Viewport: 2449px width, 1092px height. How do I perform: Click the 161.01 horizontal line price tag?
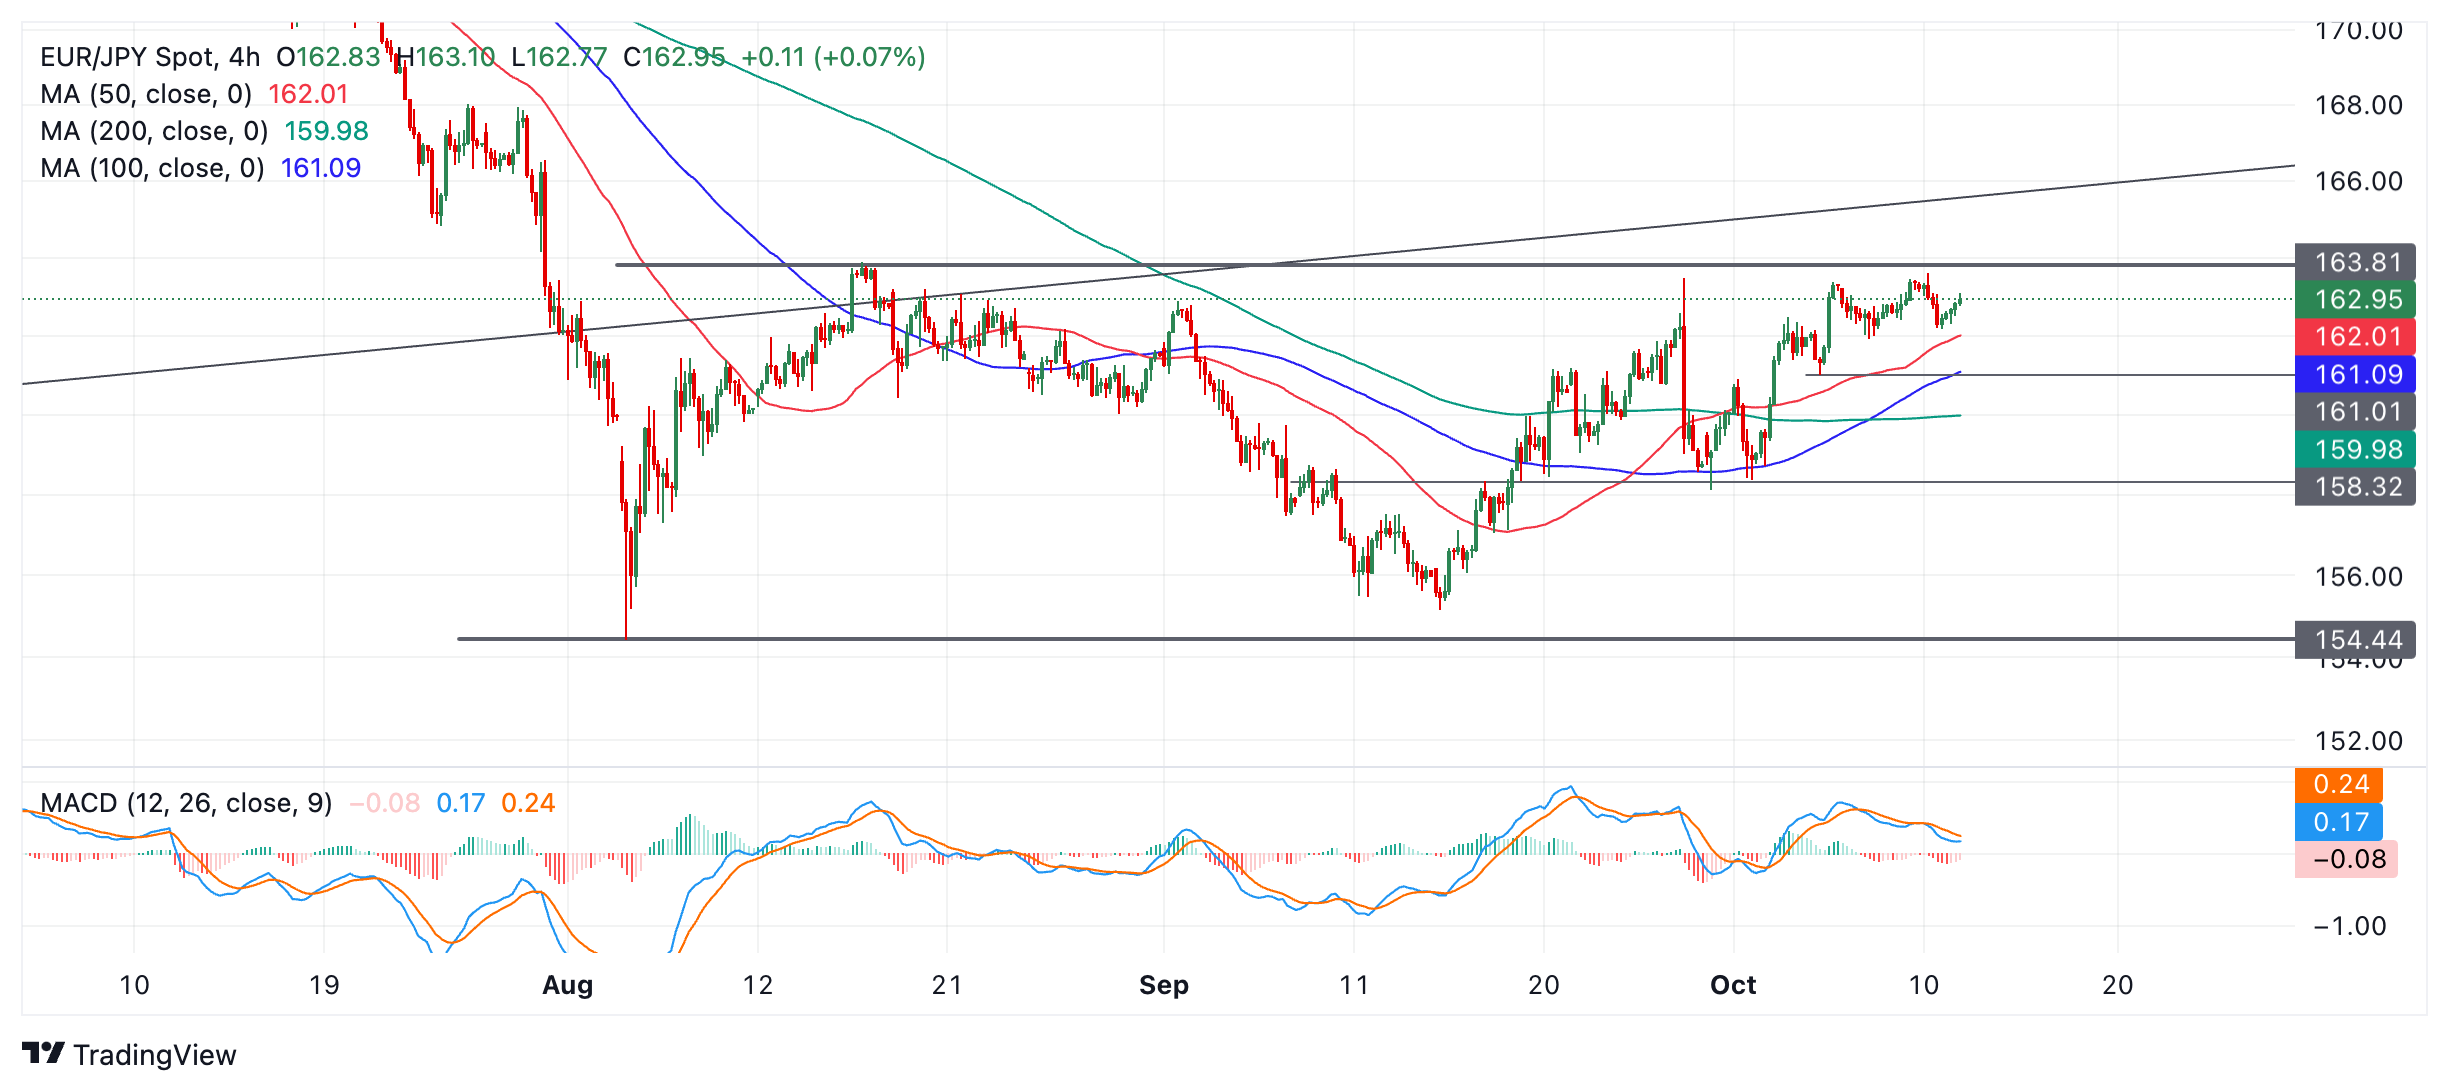click(2355, 411)
